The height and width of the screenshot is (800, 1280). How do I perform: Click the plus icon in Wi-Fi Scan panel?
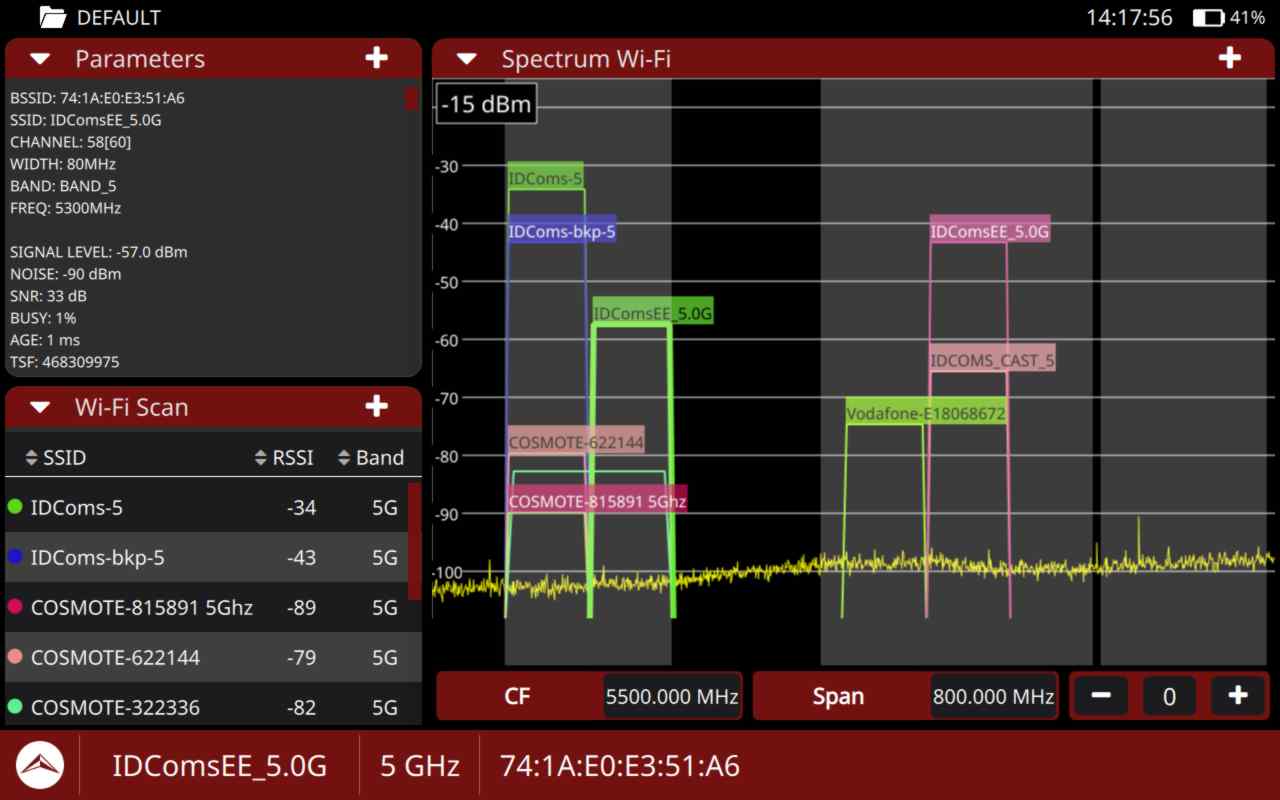[x=376, y=406]
